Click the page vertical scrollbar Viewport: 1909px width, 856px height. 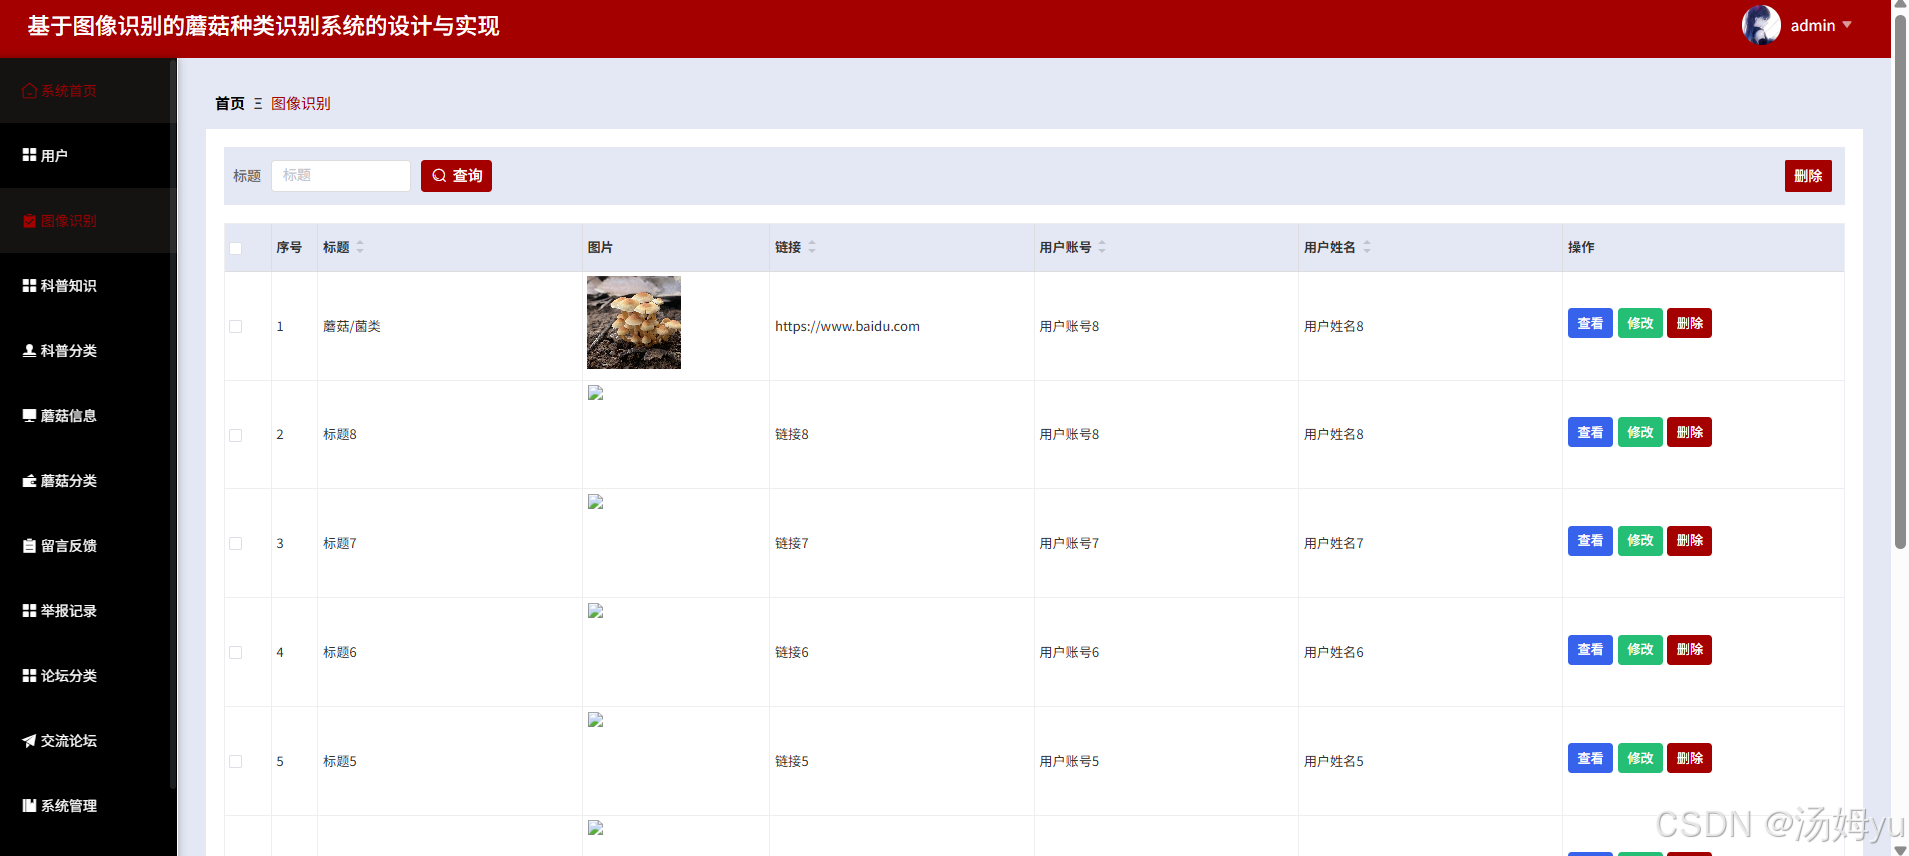coord(1900,280)
